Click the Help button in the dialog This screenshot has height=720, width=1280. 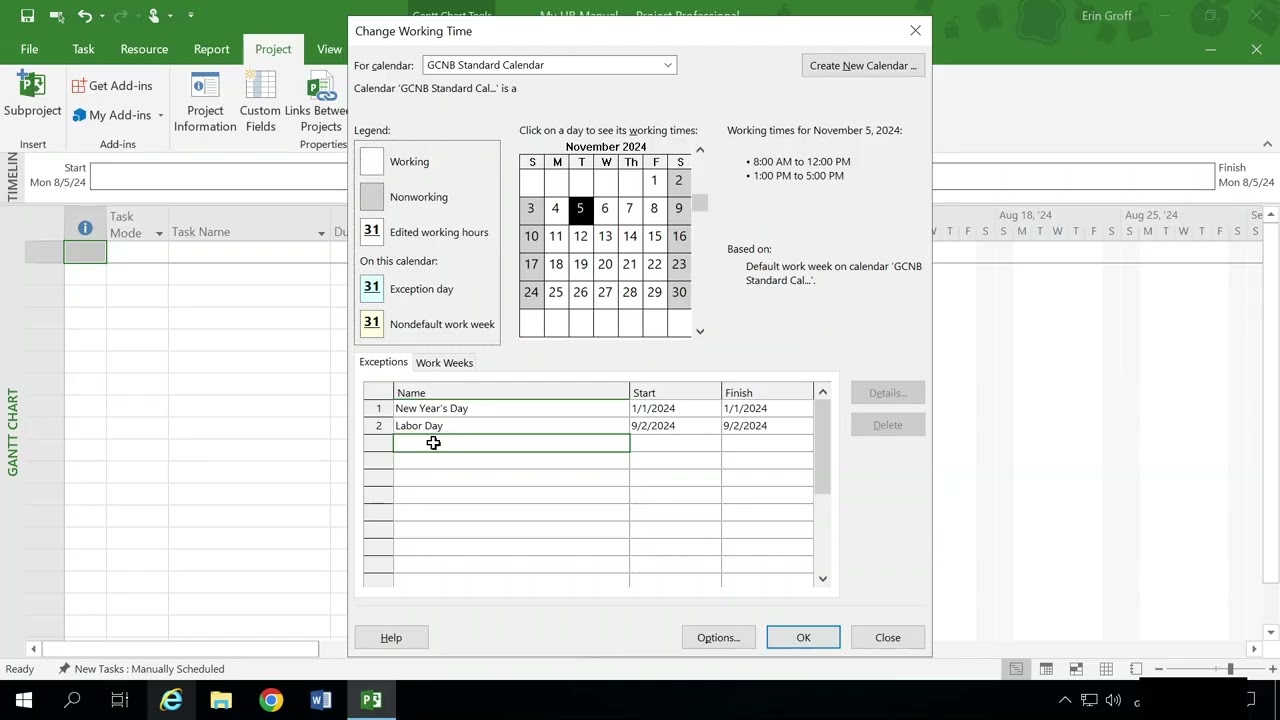click(391, 638)
